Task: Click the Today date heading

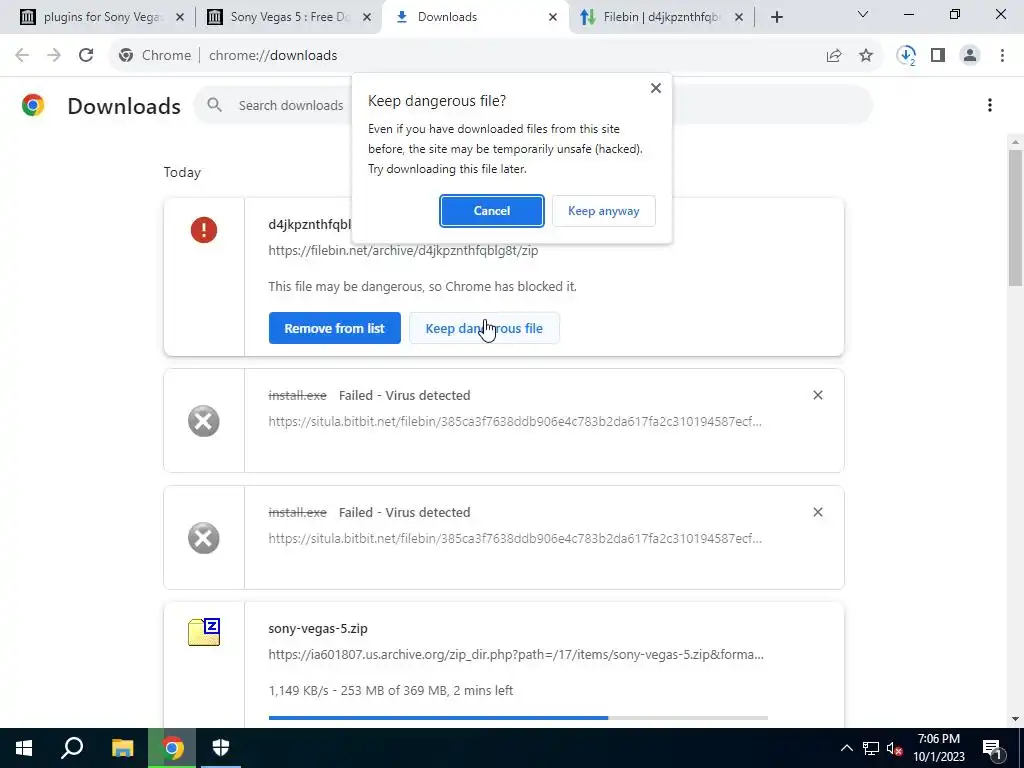Action: 182,172
